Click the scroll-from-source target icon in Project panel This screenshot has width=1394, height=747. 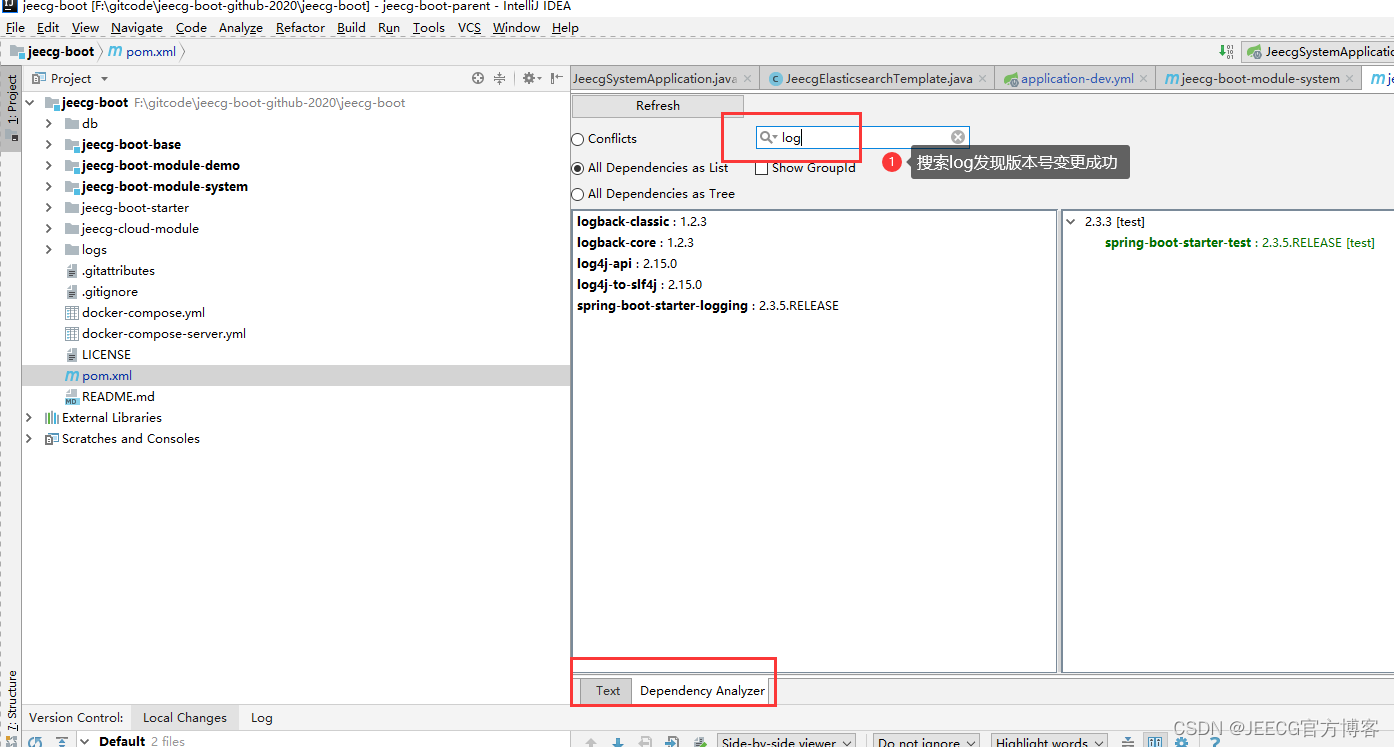click(478, 78)
